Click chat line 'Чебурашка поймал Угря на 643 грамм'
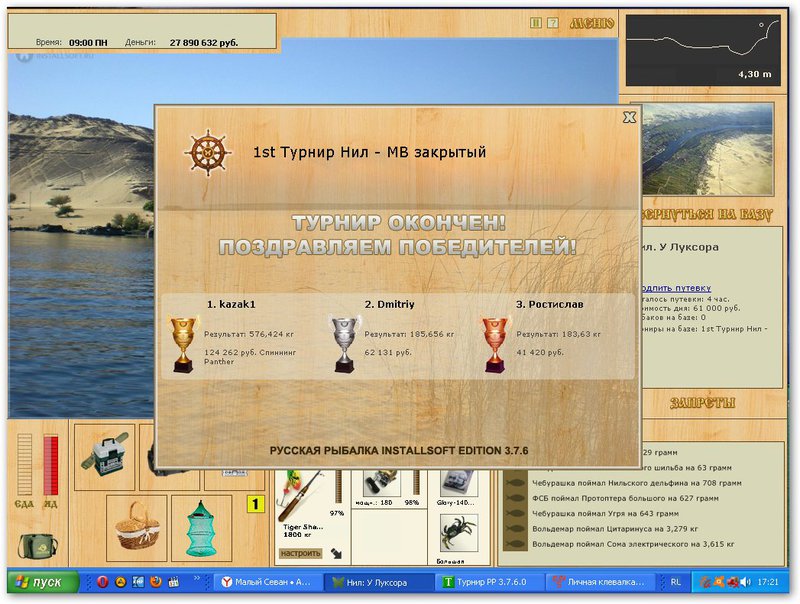The width and height of the screenshot is (800, 604). (x=605, y=513)
